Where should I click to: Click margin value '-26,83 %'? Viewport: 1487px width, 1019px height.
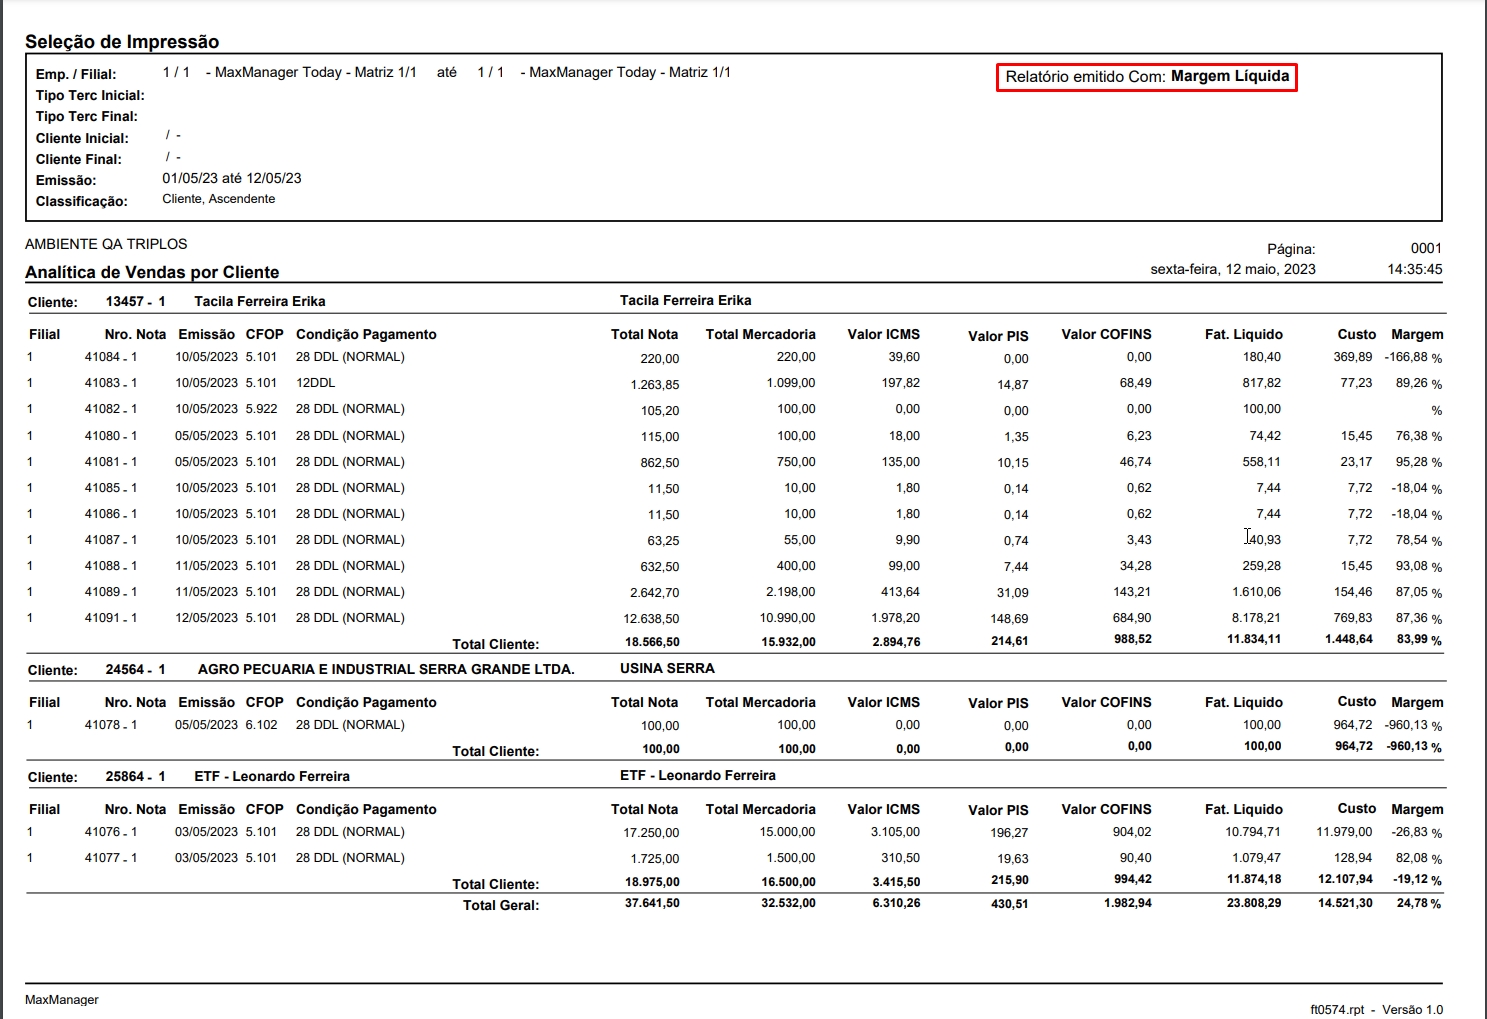[x=1416, y=832]
